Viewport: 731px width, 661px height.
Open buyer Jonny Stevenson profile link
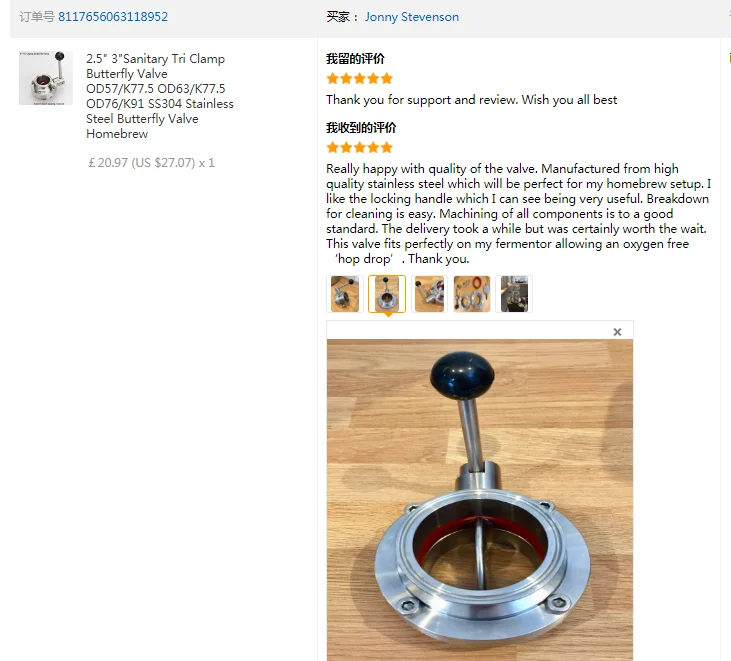(x=412, y=17)
